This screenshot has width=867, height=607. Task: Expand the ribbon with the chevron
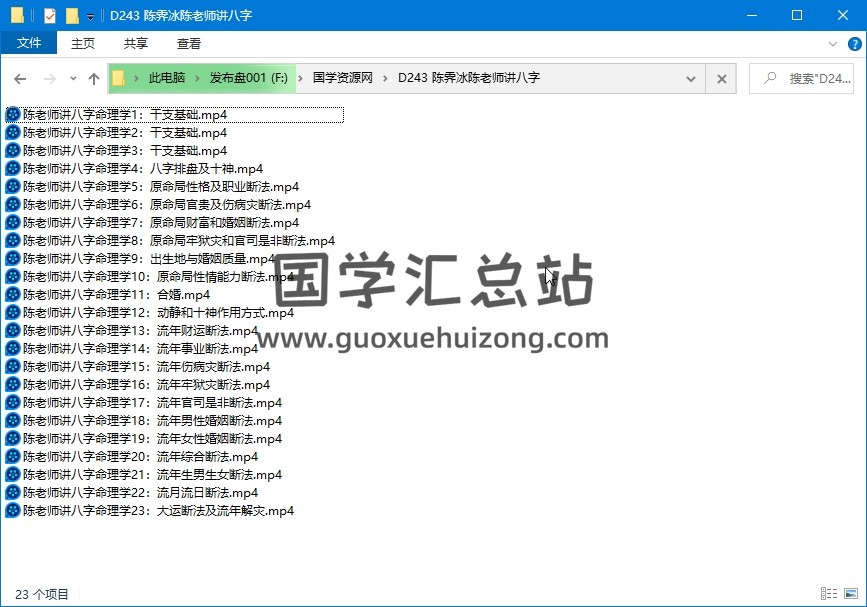click(833, 44)
